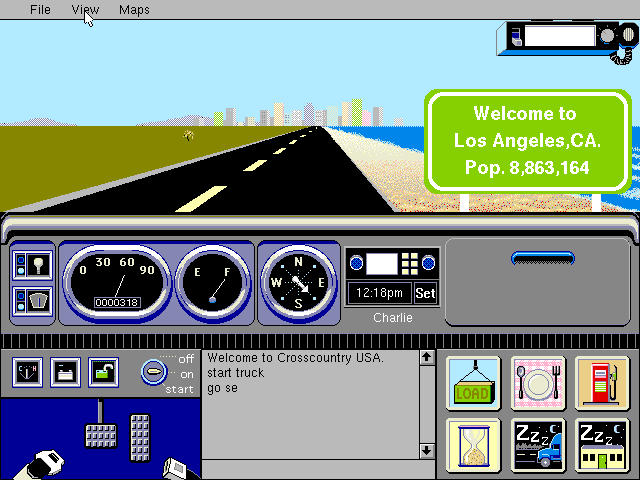Viewport: 640px width, 480px height.
Task: Open the glove compartment handle
Action: [x=543, y=258]
